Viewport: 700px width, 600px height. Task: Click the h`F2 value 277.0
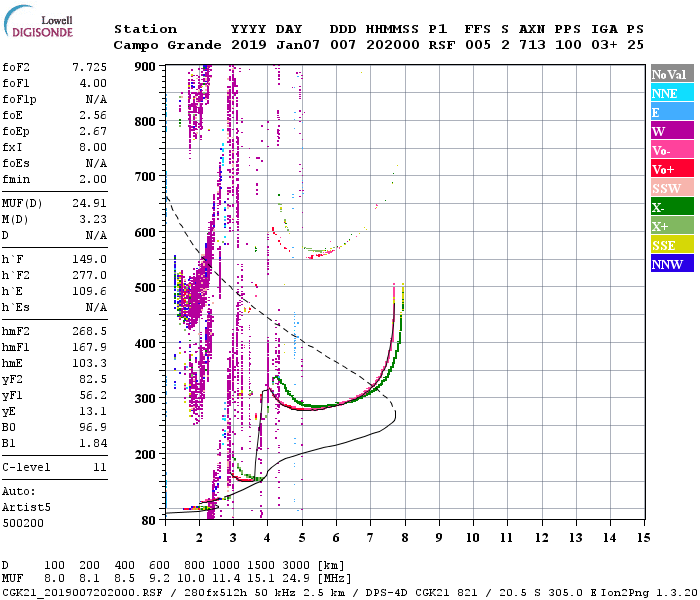[x=89, y=275]
